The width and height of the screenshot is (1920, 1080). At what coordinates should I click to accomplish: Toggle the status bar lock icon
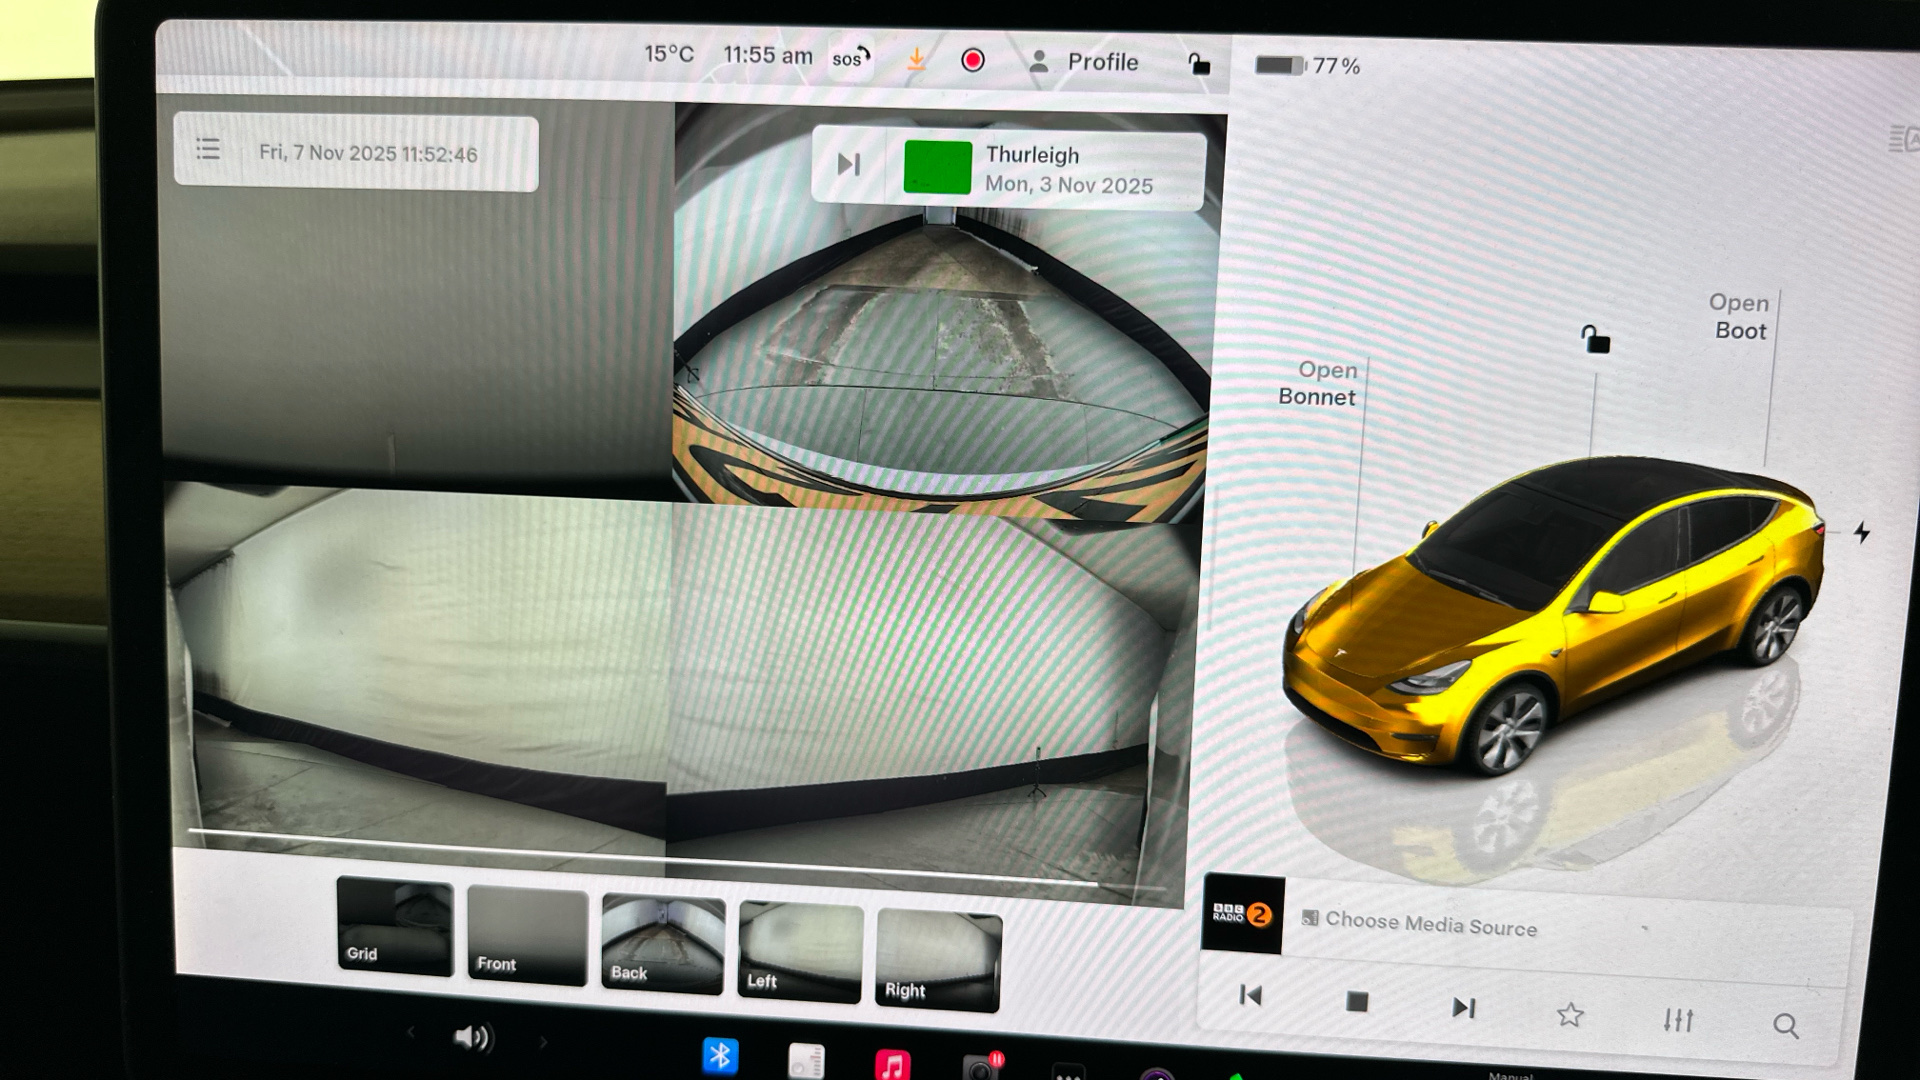(1198, 65)
